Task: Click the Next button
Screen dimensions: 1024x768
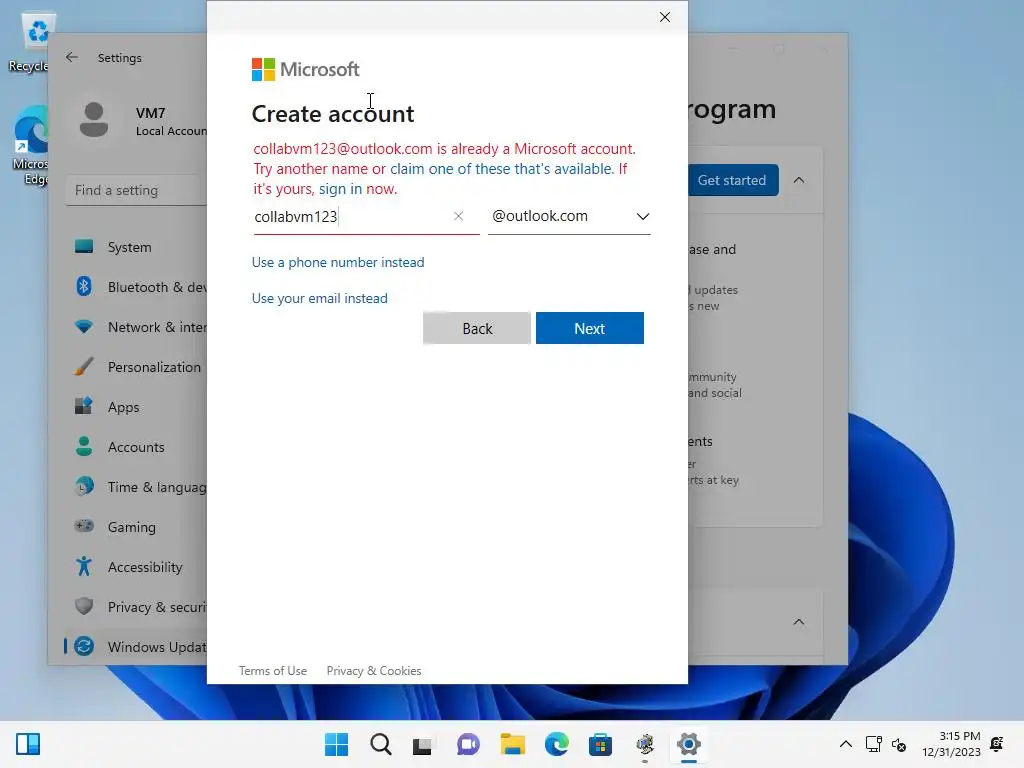Action: (x=590, y=328)
